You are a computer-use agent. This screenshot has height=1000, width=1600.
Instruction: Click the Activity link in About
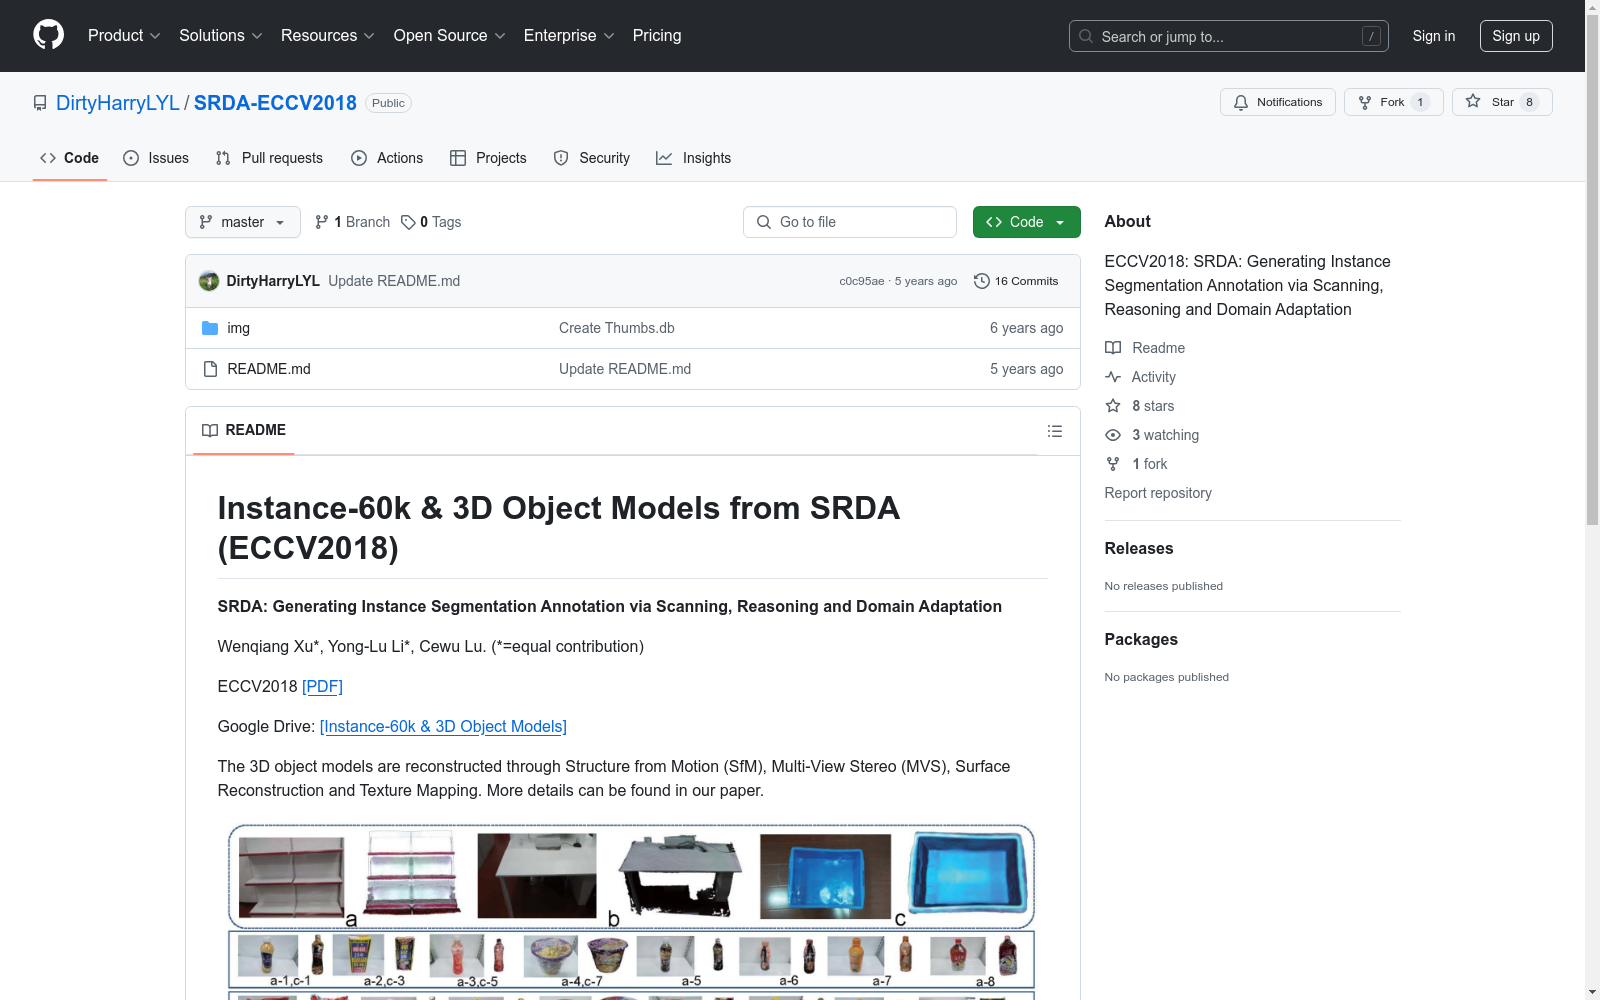[x=1154, y=377]
